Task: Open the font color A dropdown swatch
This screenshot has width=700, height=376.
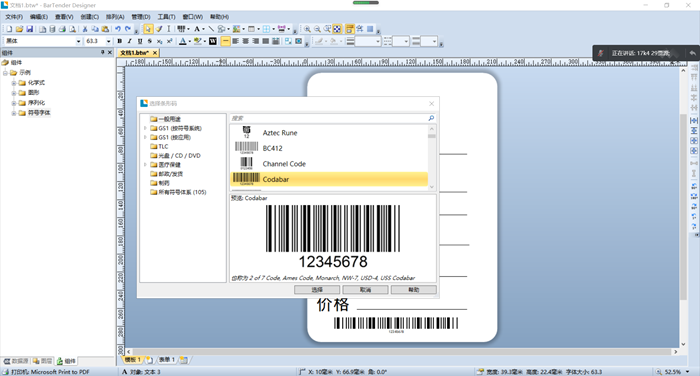Action: click(189, 41)
